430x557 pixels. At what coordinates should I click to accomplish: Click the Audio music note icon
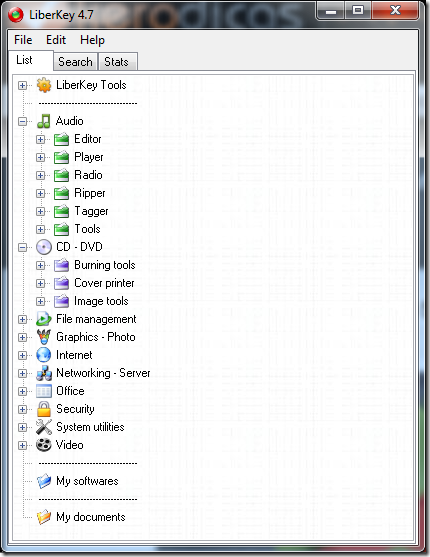44,121
